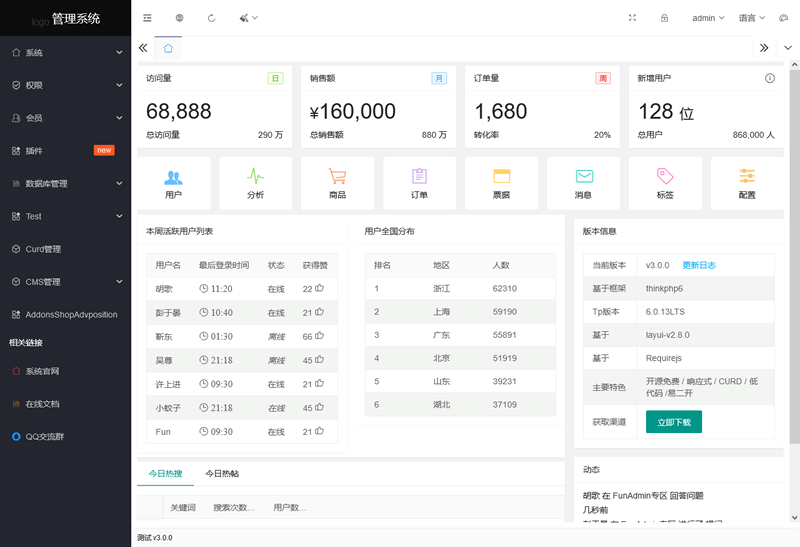This screenshot has width=800, height=547.
Task: Open the 更新日志 changelog link
Action: pos(699,265)
